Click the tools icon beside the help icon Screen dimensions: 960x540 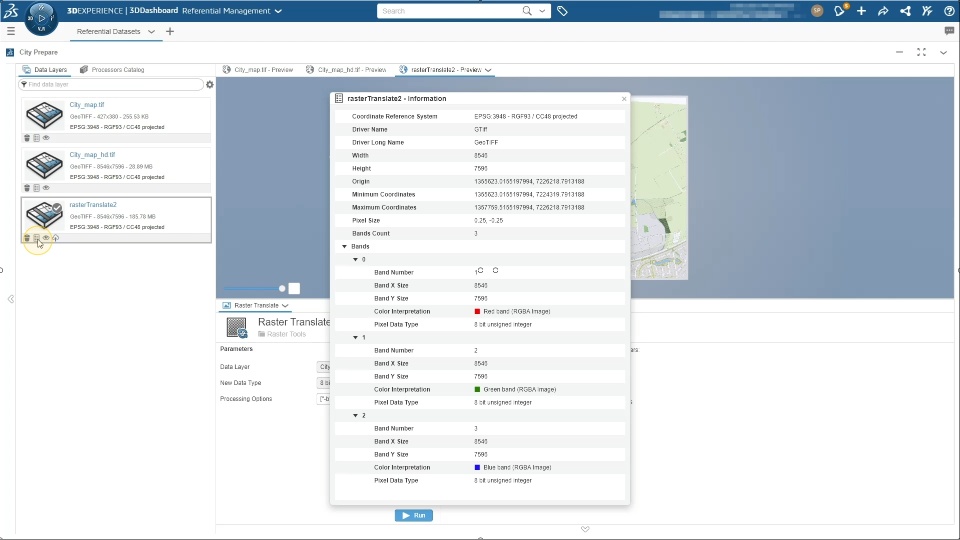(x=927, y=10)
